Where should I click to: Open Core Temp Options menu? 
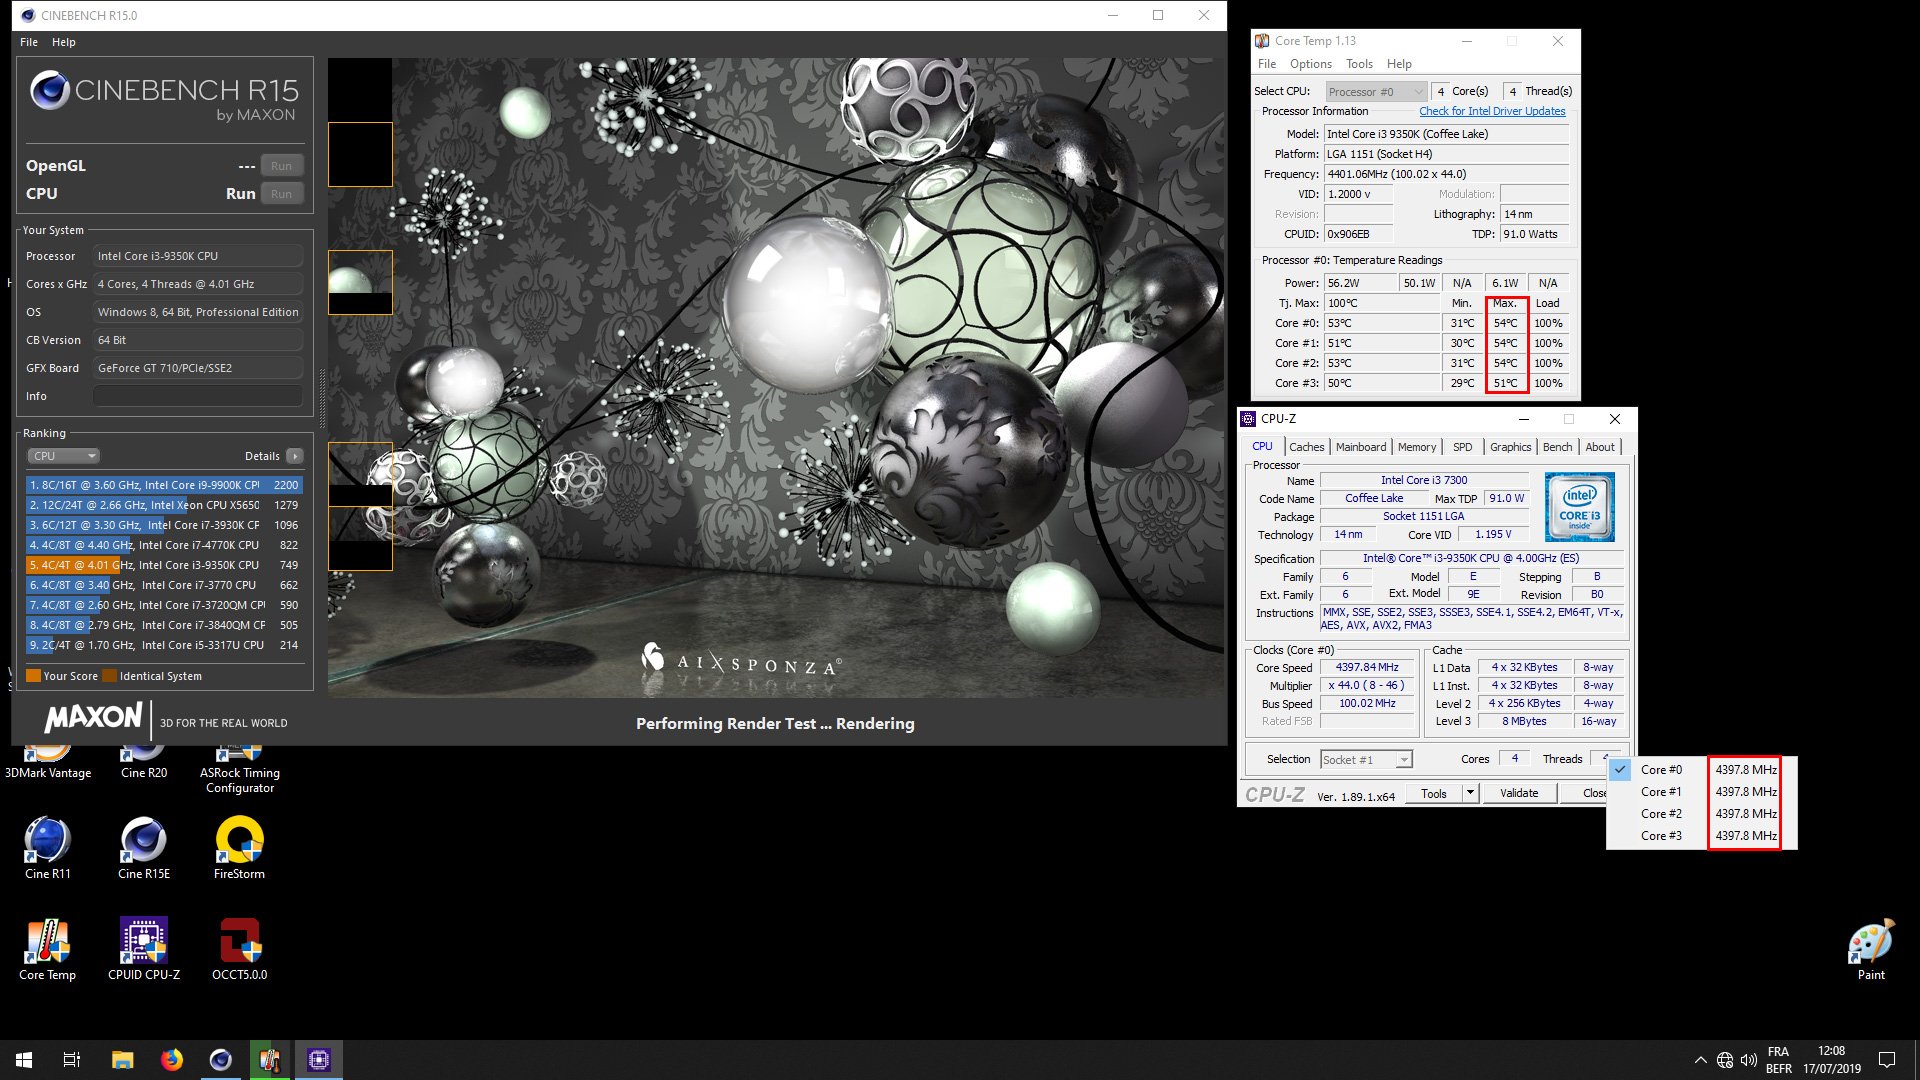1310,64
